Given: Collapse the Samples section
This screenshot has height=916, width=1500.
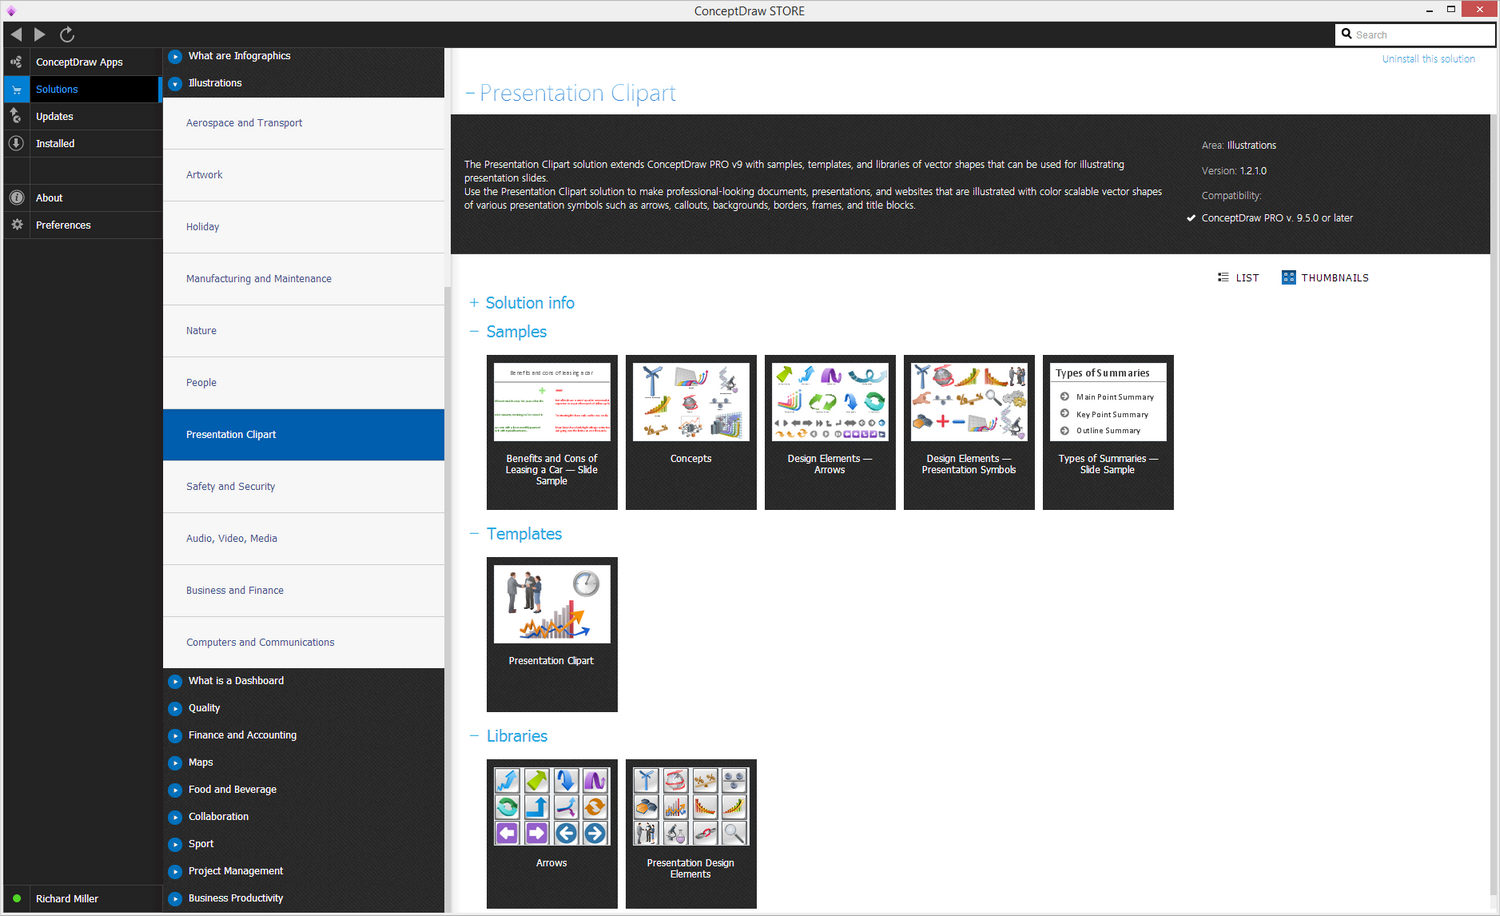Looking at the screenshot, I should [474, 331].
